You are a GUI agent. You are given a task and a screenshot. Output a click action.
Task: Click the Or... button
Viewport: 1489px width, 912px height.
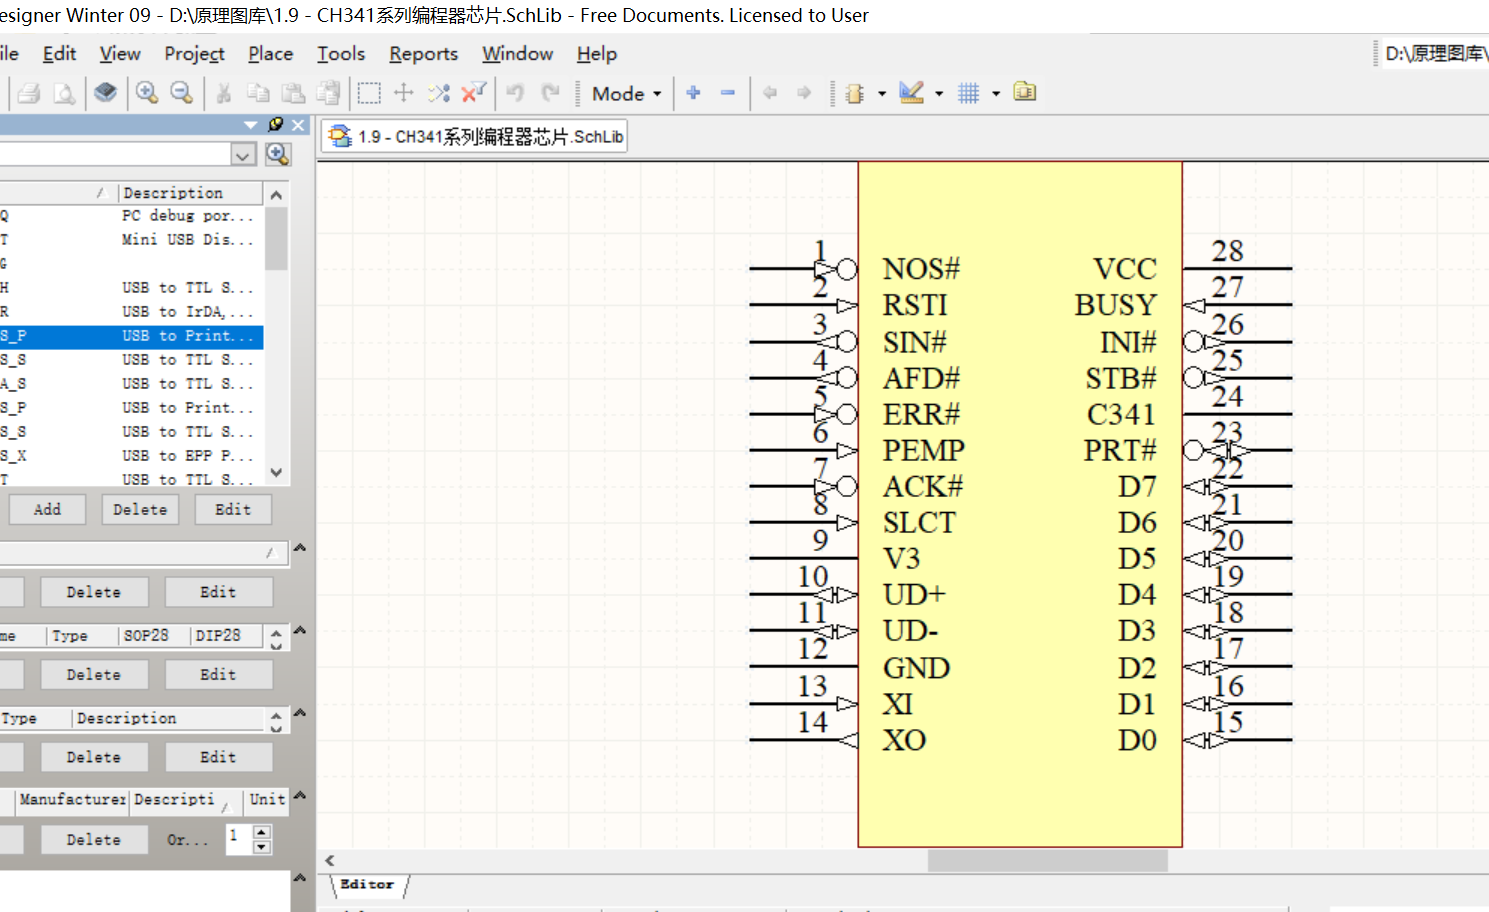[187, 840]
